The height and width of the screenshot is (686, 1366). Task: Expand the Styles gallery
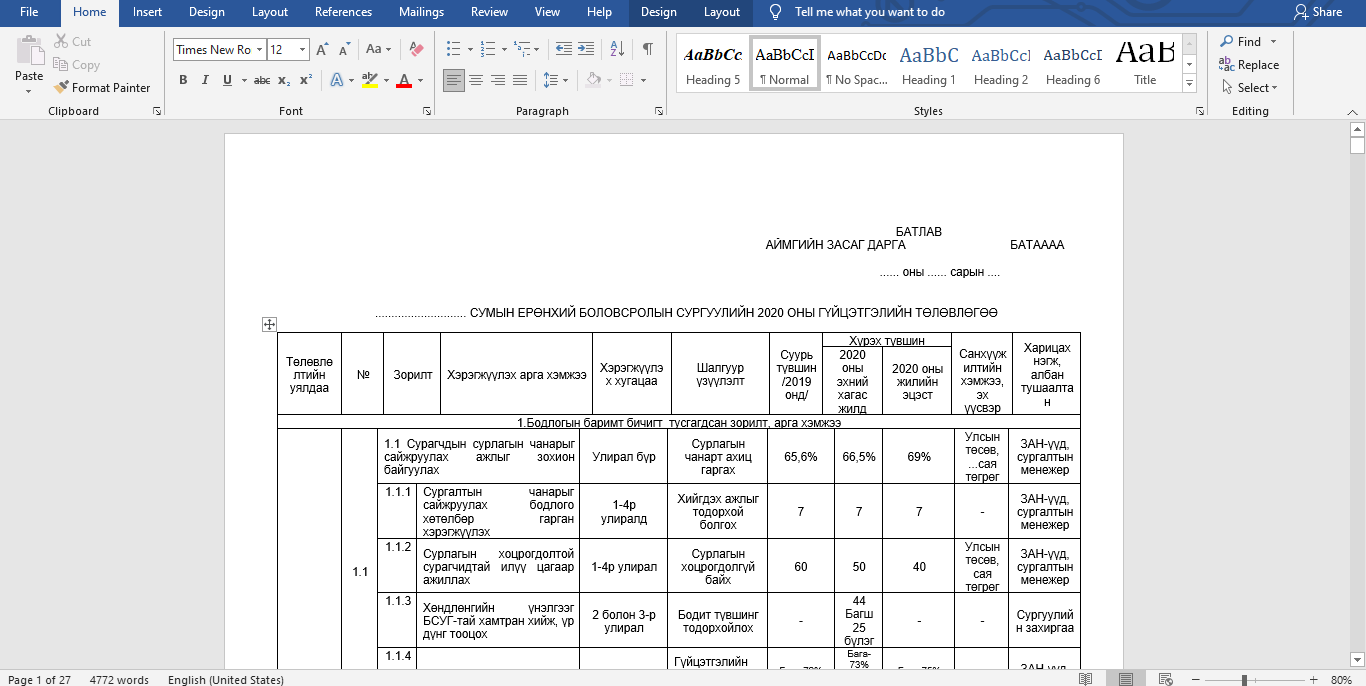pos(1189,81)
